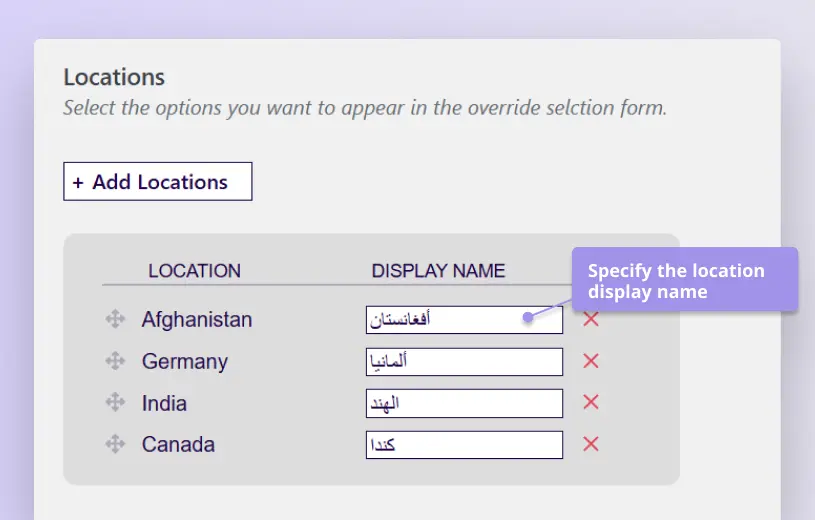Focus the Germany display name input
Image resolution: width=815 pixels, height=520 pixels.
pyautogui.click(x=464, y=362)
